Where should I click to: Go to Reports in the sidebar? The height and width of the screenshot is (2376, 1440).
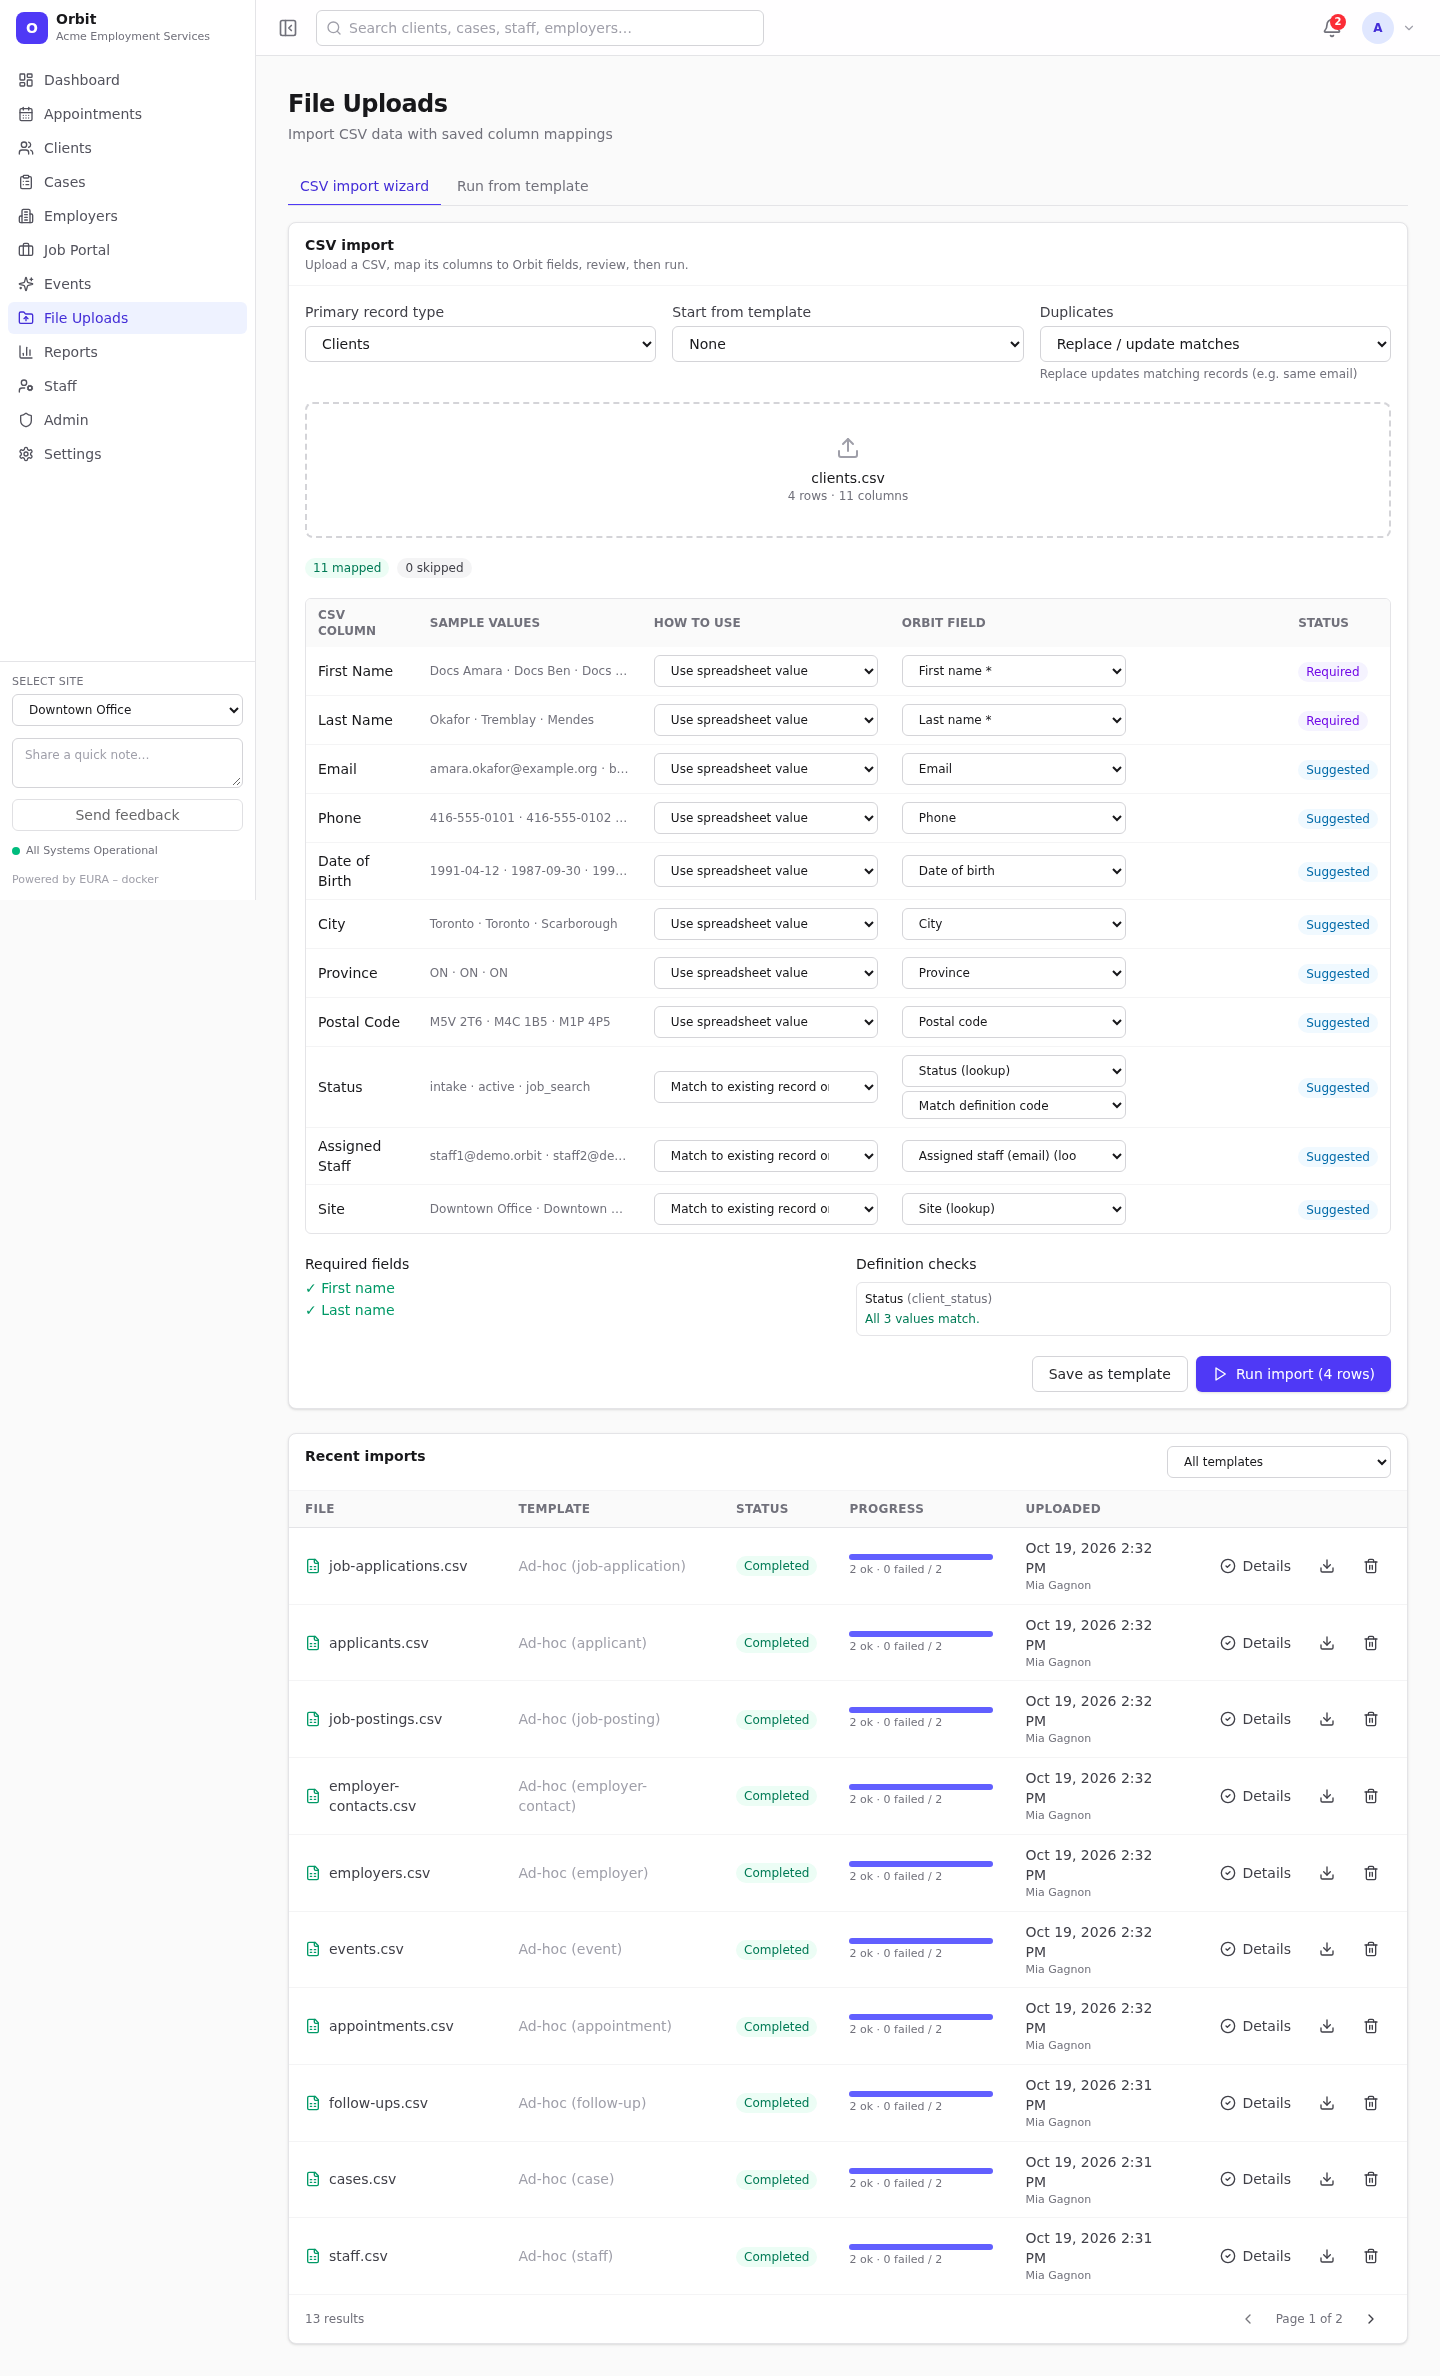tap(127, 352)
